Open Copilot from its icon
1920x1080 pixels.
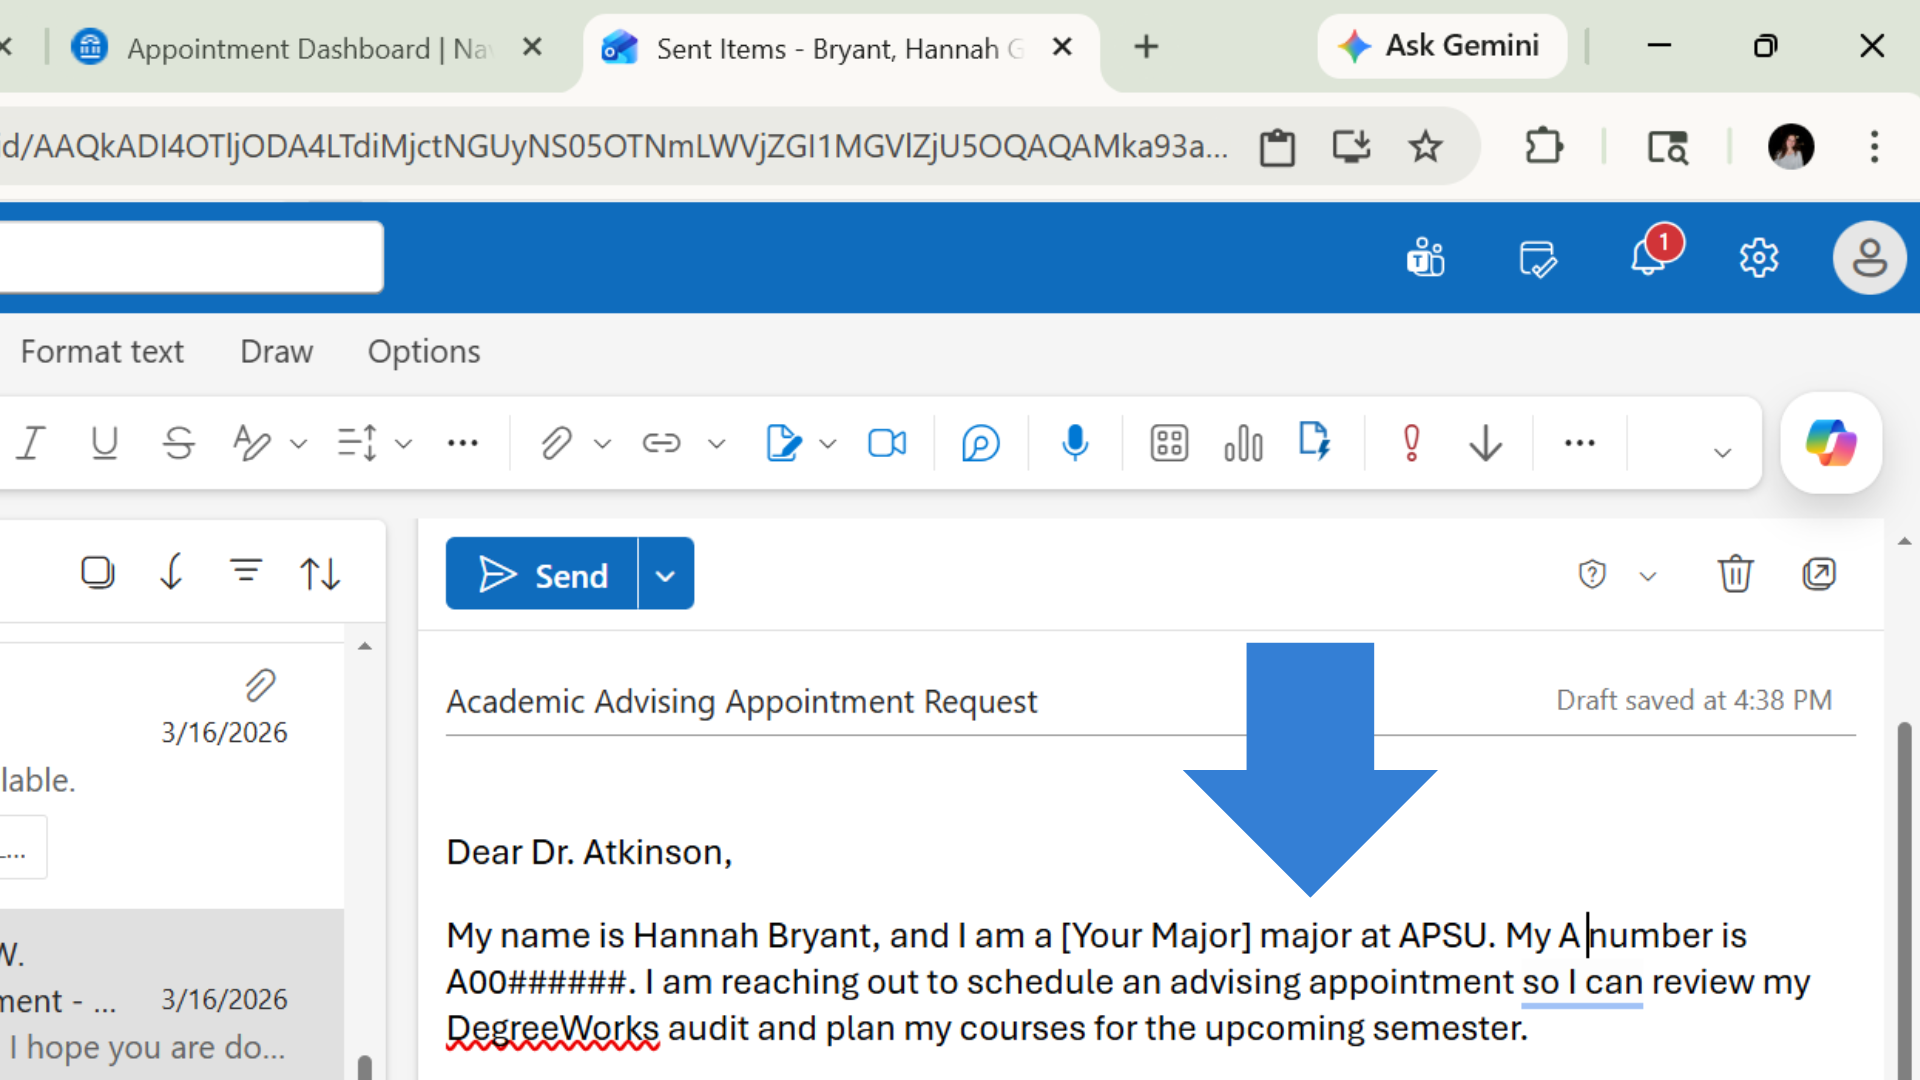(1831, 443)
